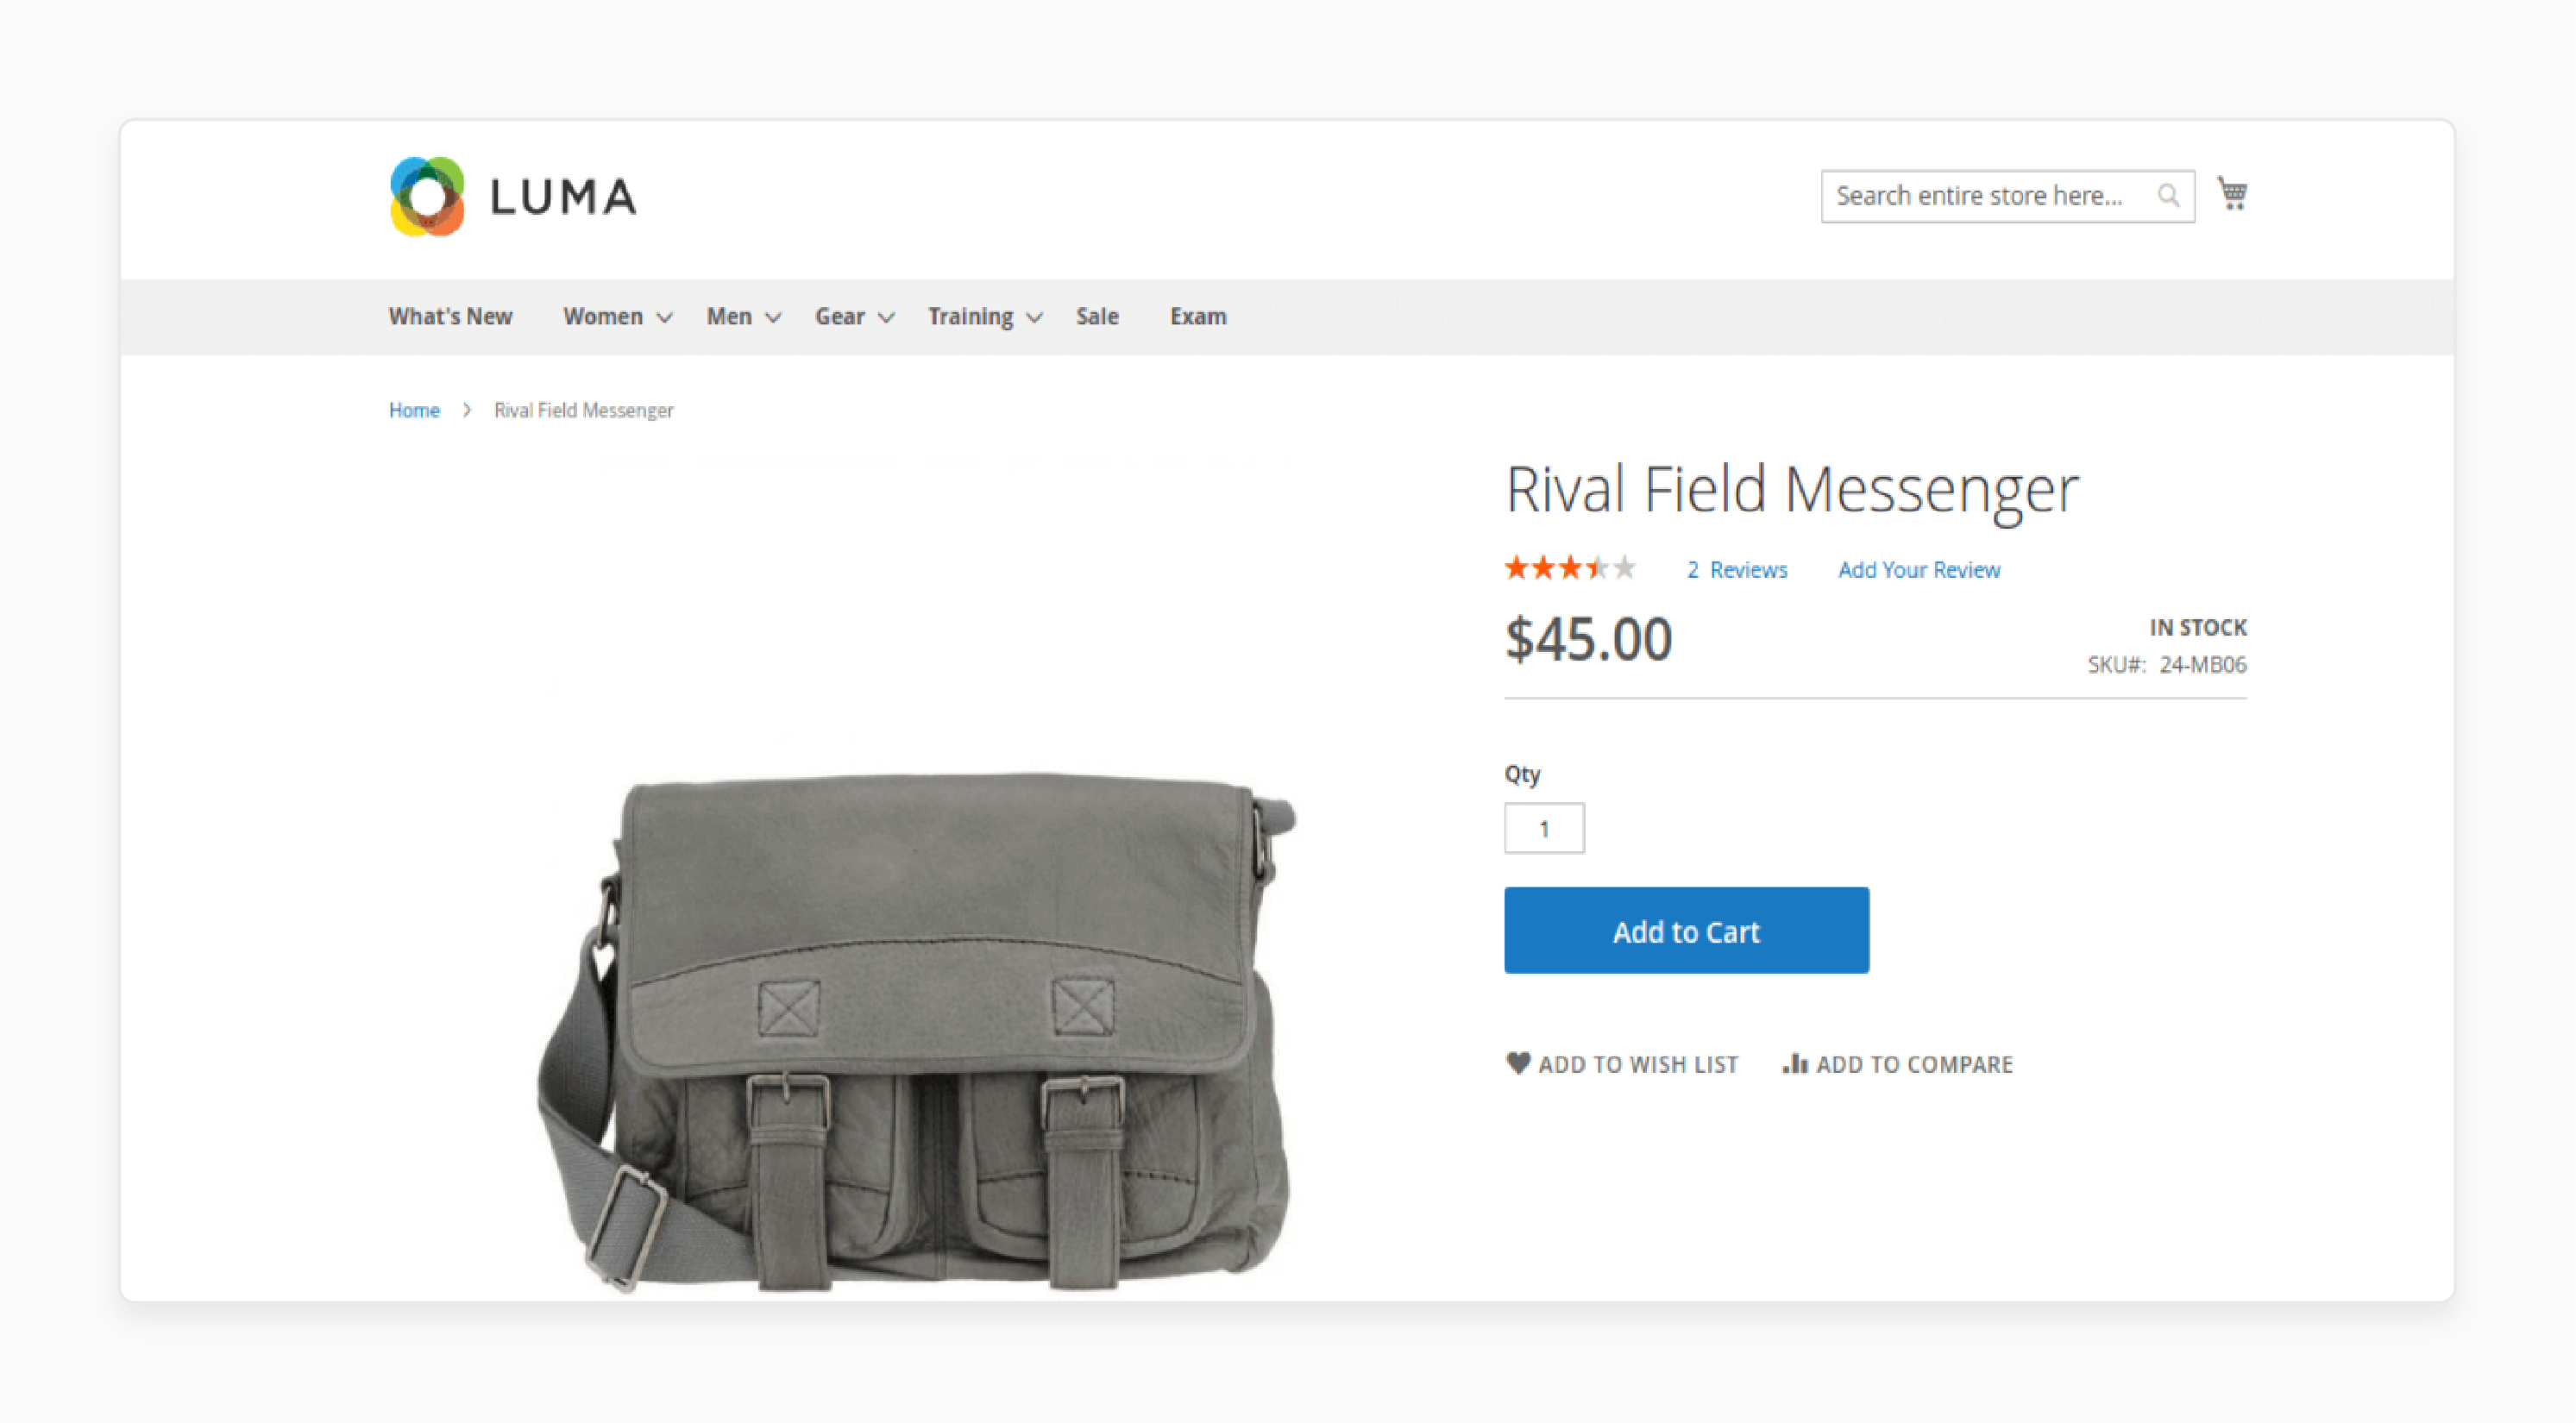Open the Sale menu item
The width and height of the screenshot is (2576, 1423).
1099,316
